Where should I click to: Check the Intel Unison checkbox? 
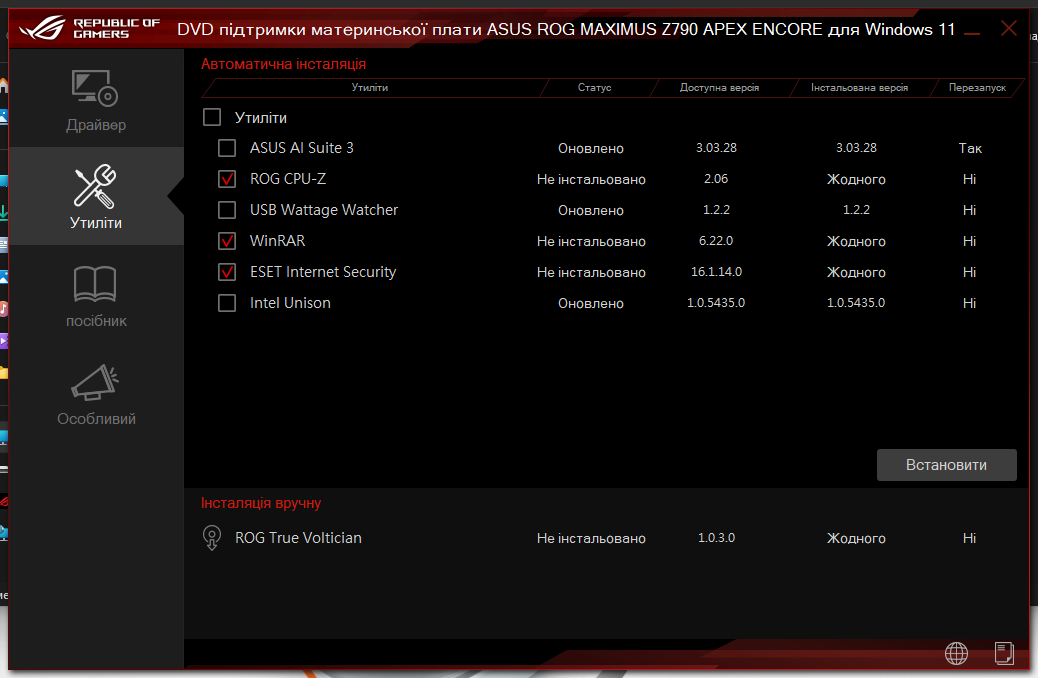pyautogui.click(x=226, y=302)
